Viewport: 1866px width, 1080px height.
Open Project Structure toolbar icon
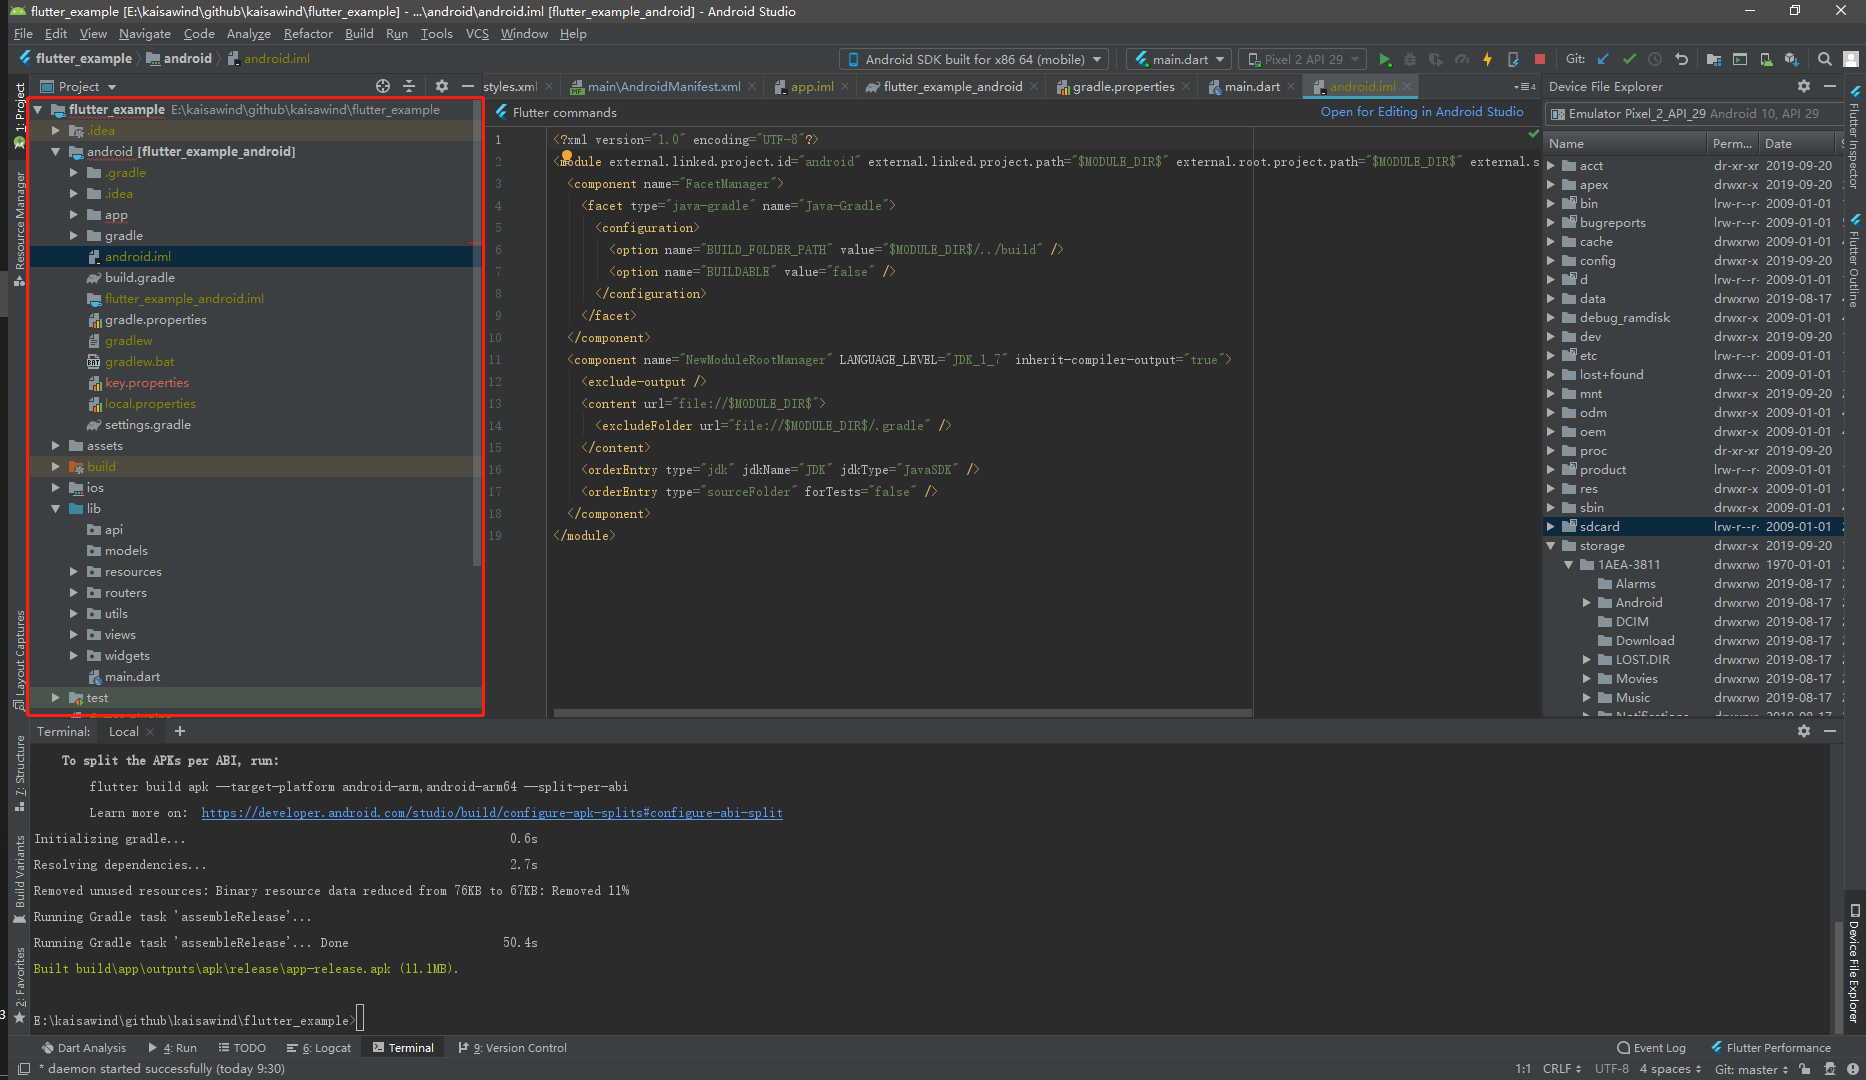coord(1714,60)
